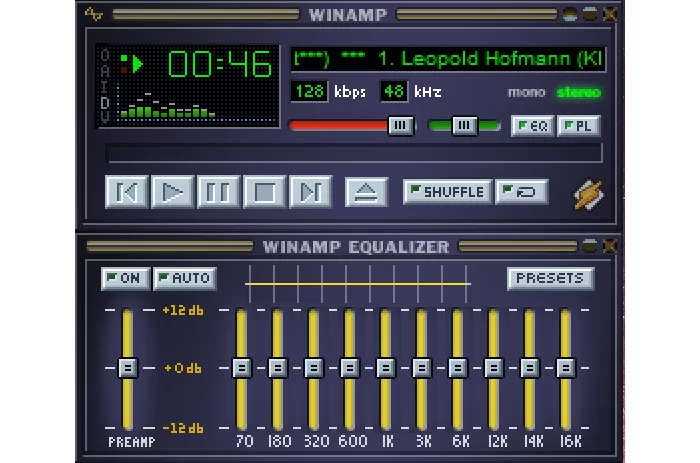
Task: Close the Winamp main window
Action: pos(609,14)
